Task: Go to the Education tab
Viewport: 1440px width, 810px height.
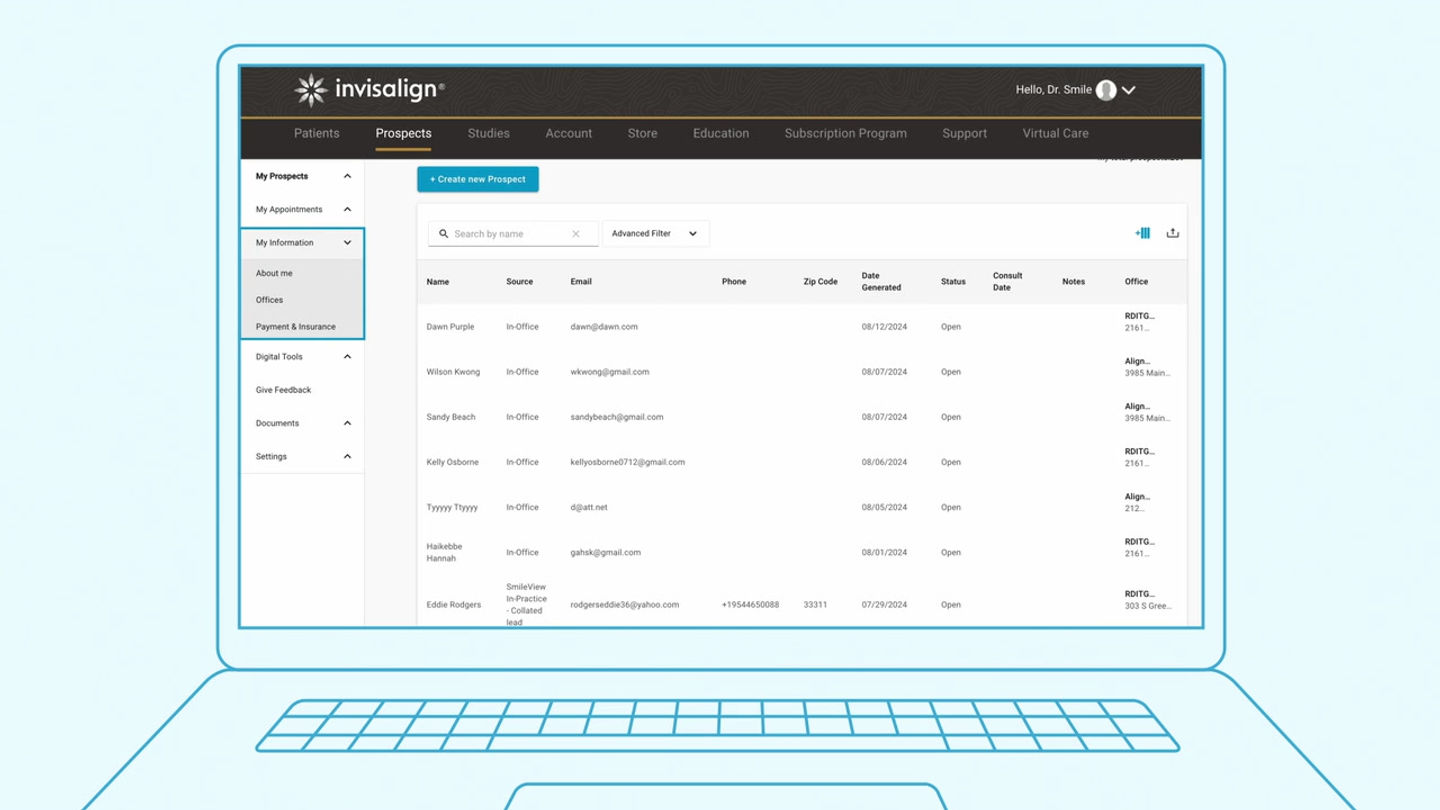Action: [x=721, y=133]
